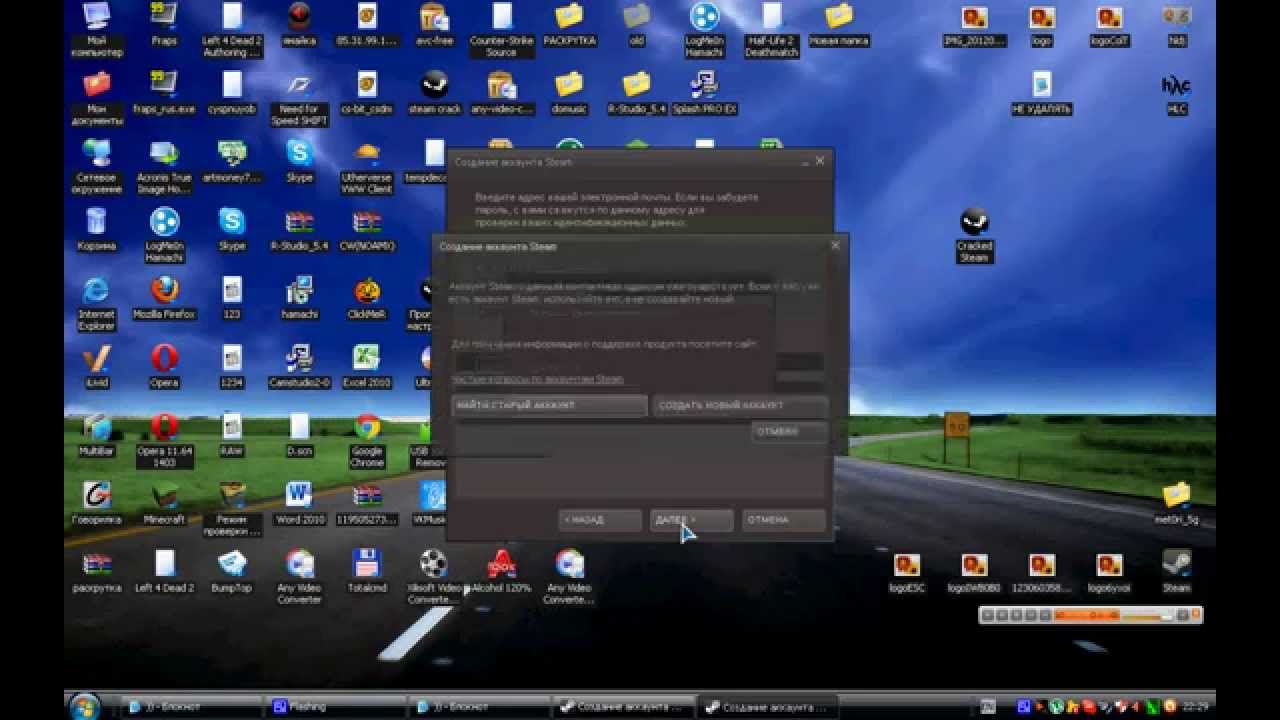Open the Новая папка folder

coord(838,25)
